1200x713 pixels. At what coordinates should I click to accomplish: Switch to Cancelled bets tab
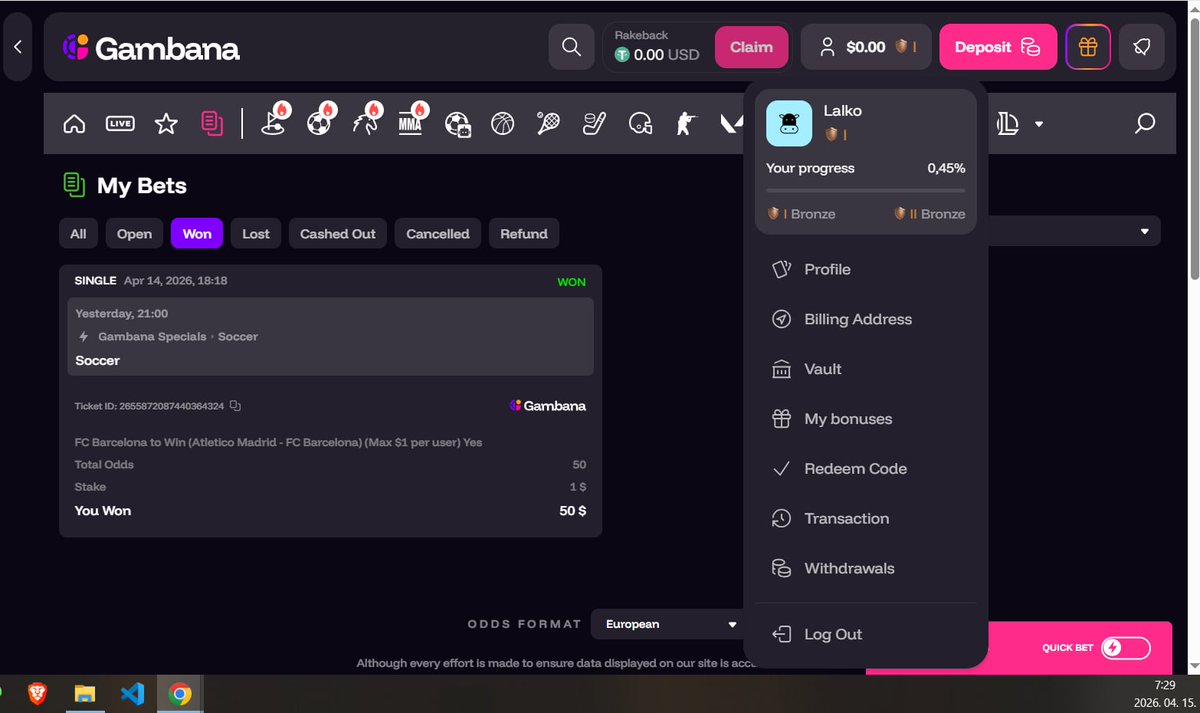(438, 234)
